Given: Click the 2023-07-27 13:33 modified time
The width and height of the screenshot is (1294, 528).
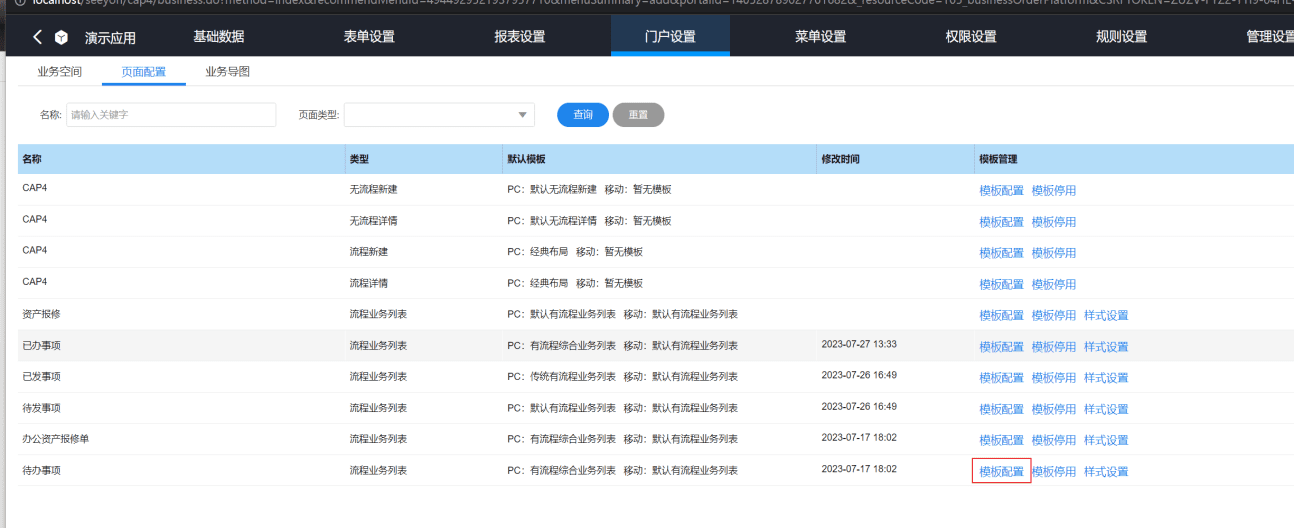Looking at the screenshot, I should (x=859, y=344).
